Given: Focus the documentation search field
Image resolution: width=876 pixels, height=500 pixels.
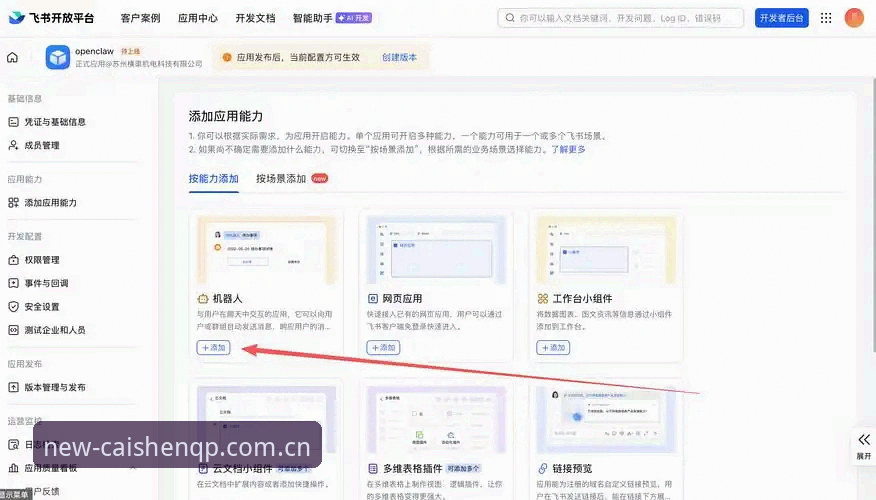Looking at the screenshot, I should coord(621,18).
